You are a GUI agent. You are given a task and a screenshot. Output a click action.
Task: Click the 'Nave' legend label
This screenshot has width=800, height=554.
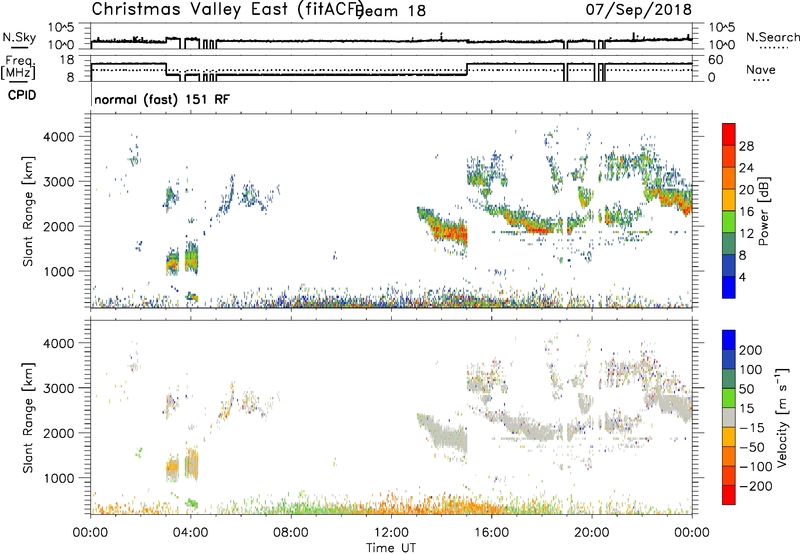pyautogui.click(x=761, y=69)
